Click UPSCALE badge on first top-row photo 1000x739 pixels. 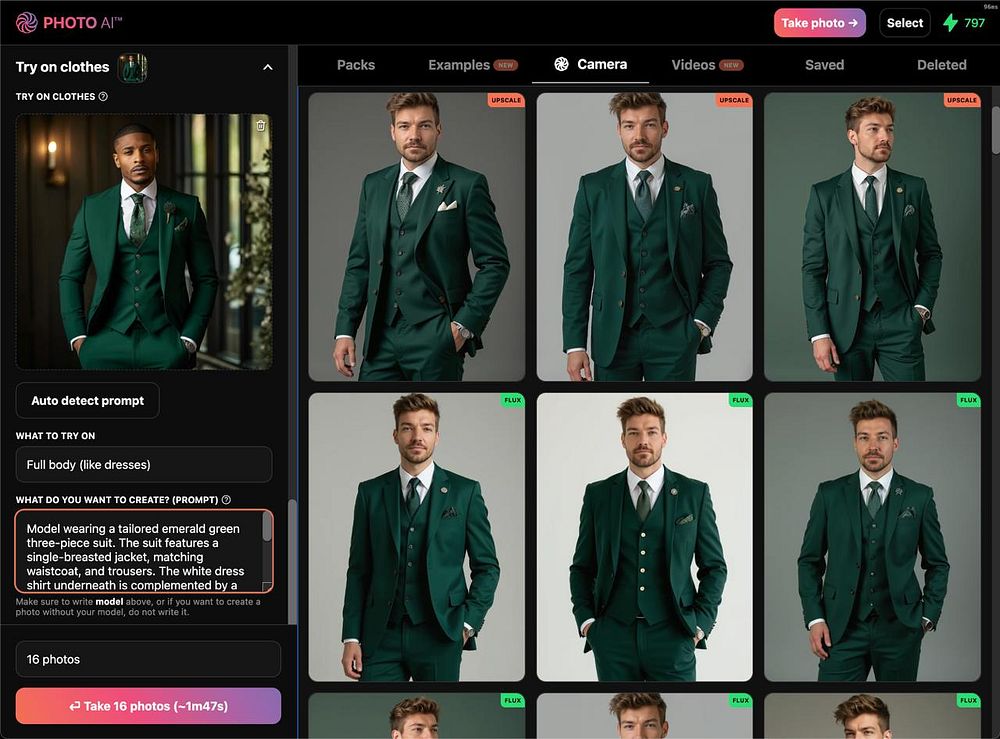tap(506, 100)
